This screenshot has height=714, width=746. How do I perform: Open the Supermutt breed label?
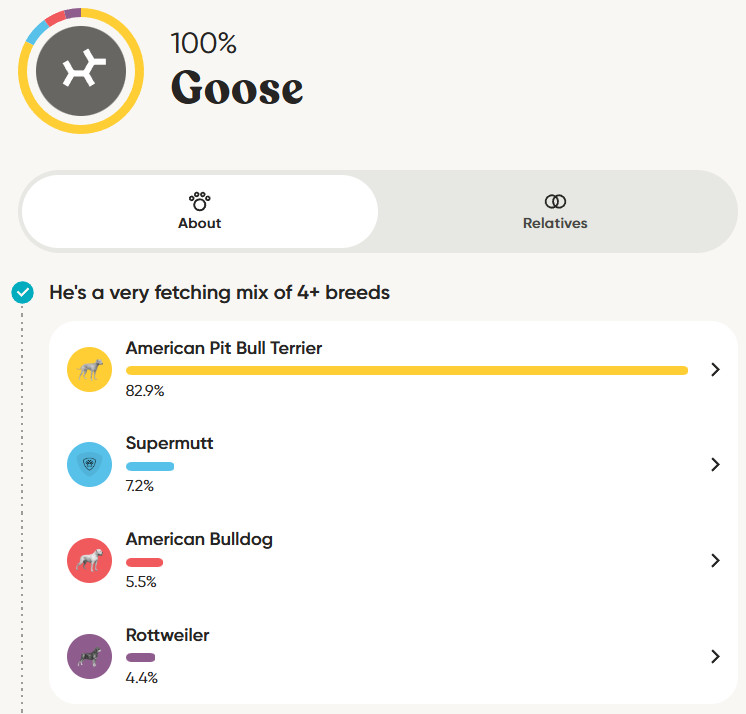point(169,443)
